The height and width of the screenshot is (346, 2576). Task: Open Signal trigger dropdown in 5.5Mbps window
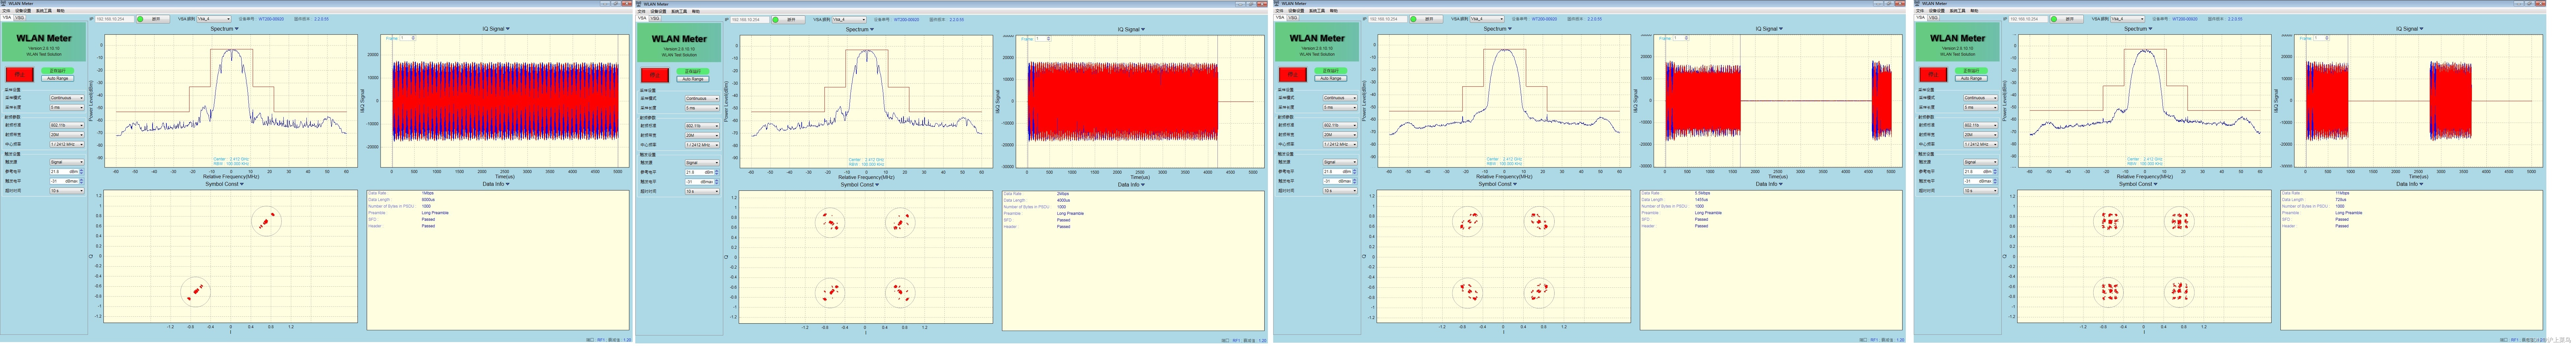[1340, 162]
